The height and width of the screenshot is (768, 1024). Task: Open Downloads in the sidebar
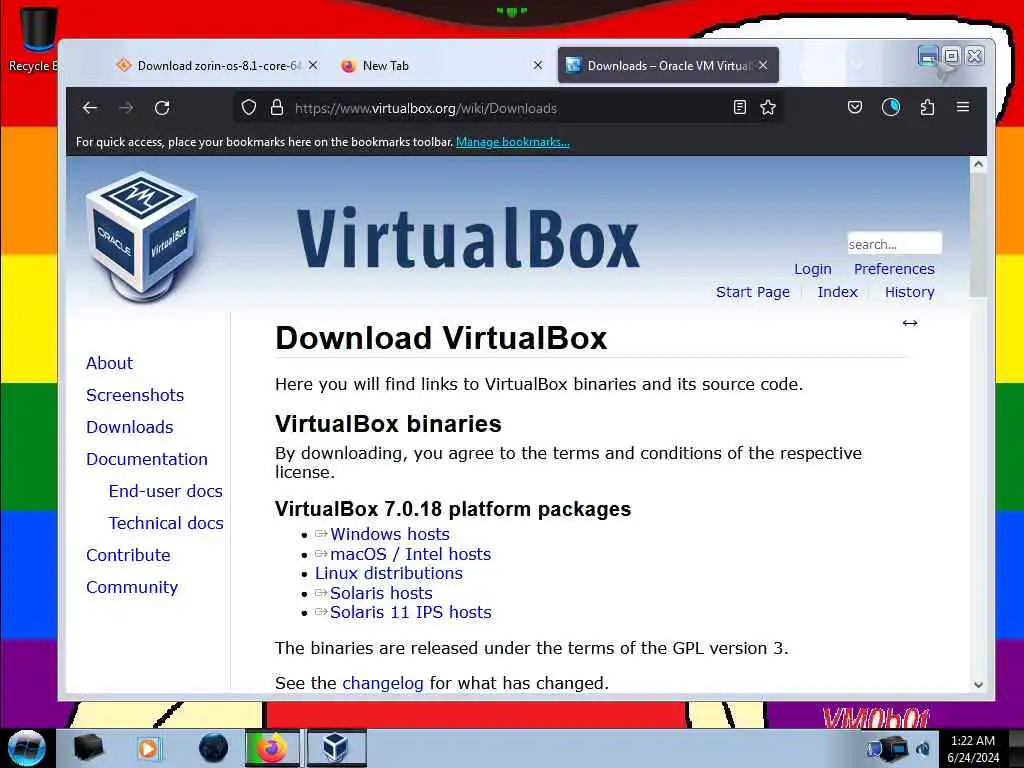[x=129, y=427]
